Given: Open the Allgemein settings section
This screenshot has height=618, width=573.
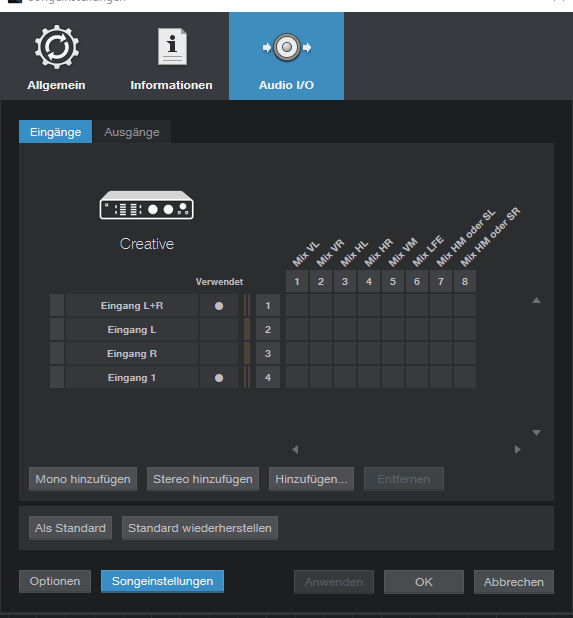Looking at the screenshot, I should point(56,56).
